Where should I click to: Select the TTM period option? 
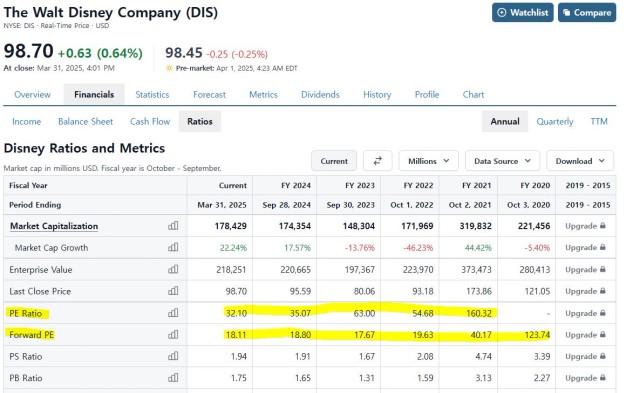click(599, 122)
